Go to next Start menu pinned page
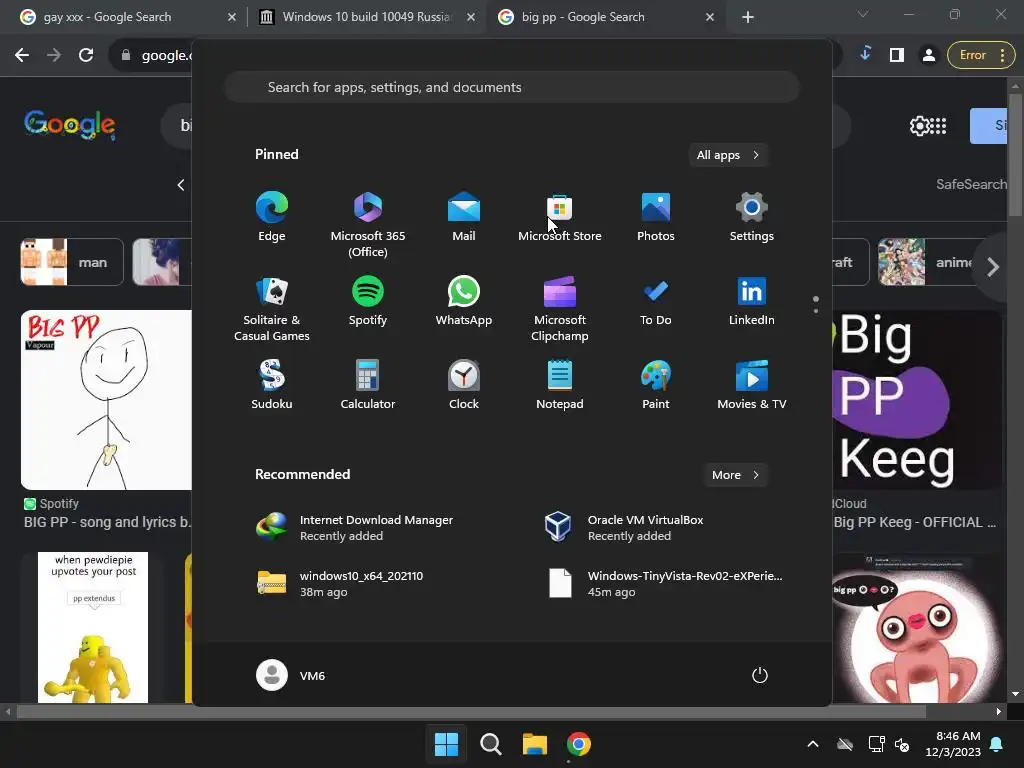Viewport: 1024px width, 768px height. pos(816,310)
